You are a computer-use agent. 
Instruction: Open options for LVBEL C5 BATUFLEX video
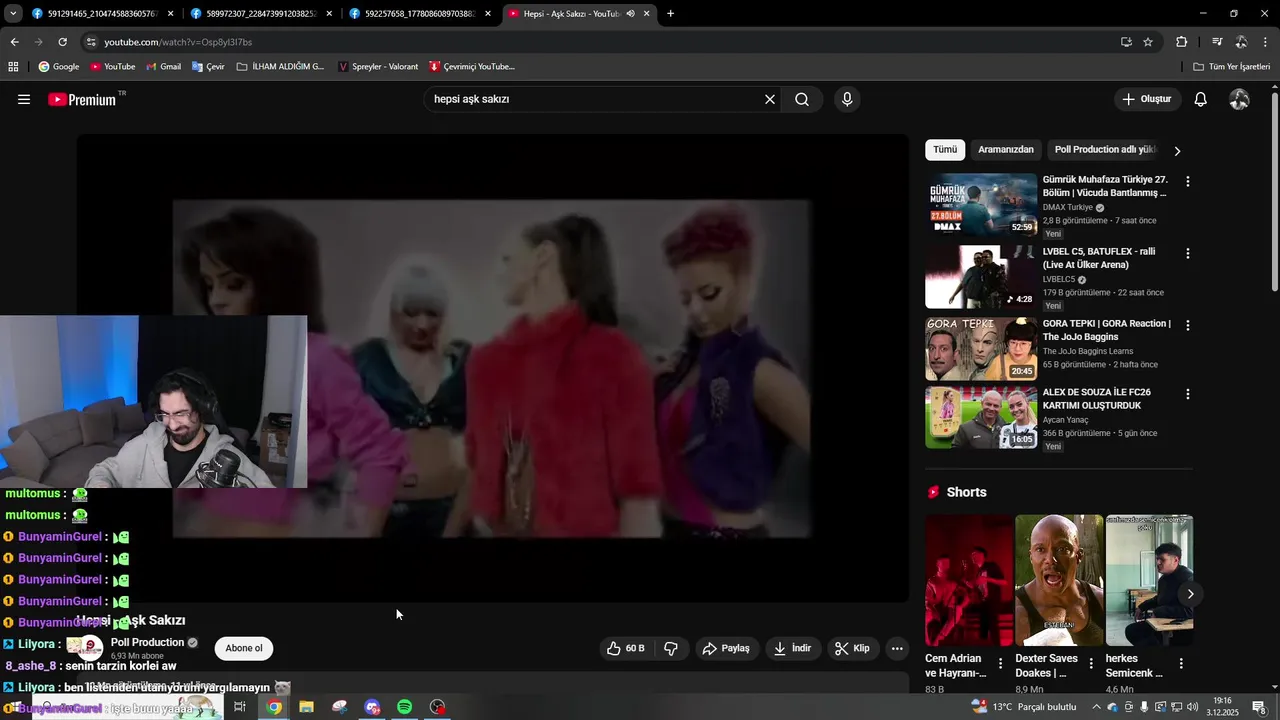pos(1188,254)
